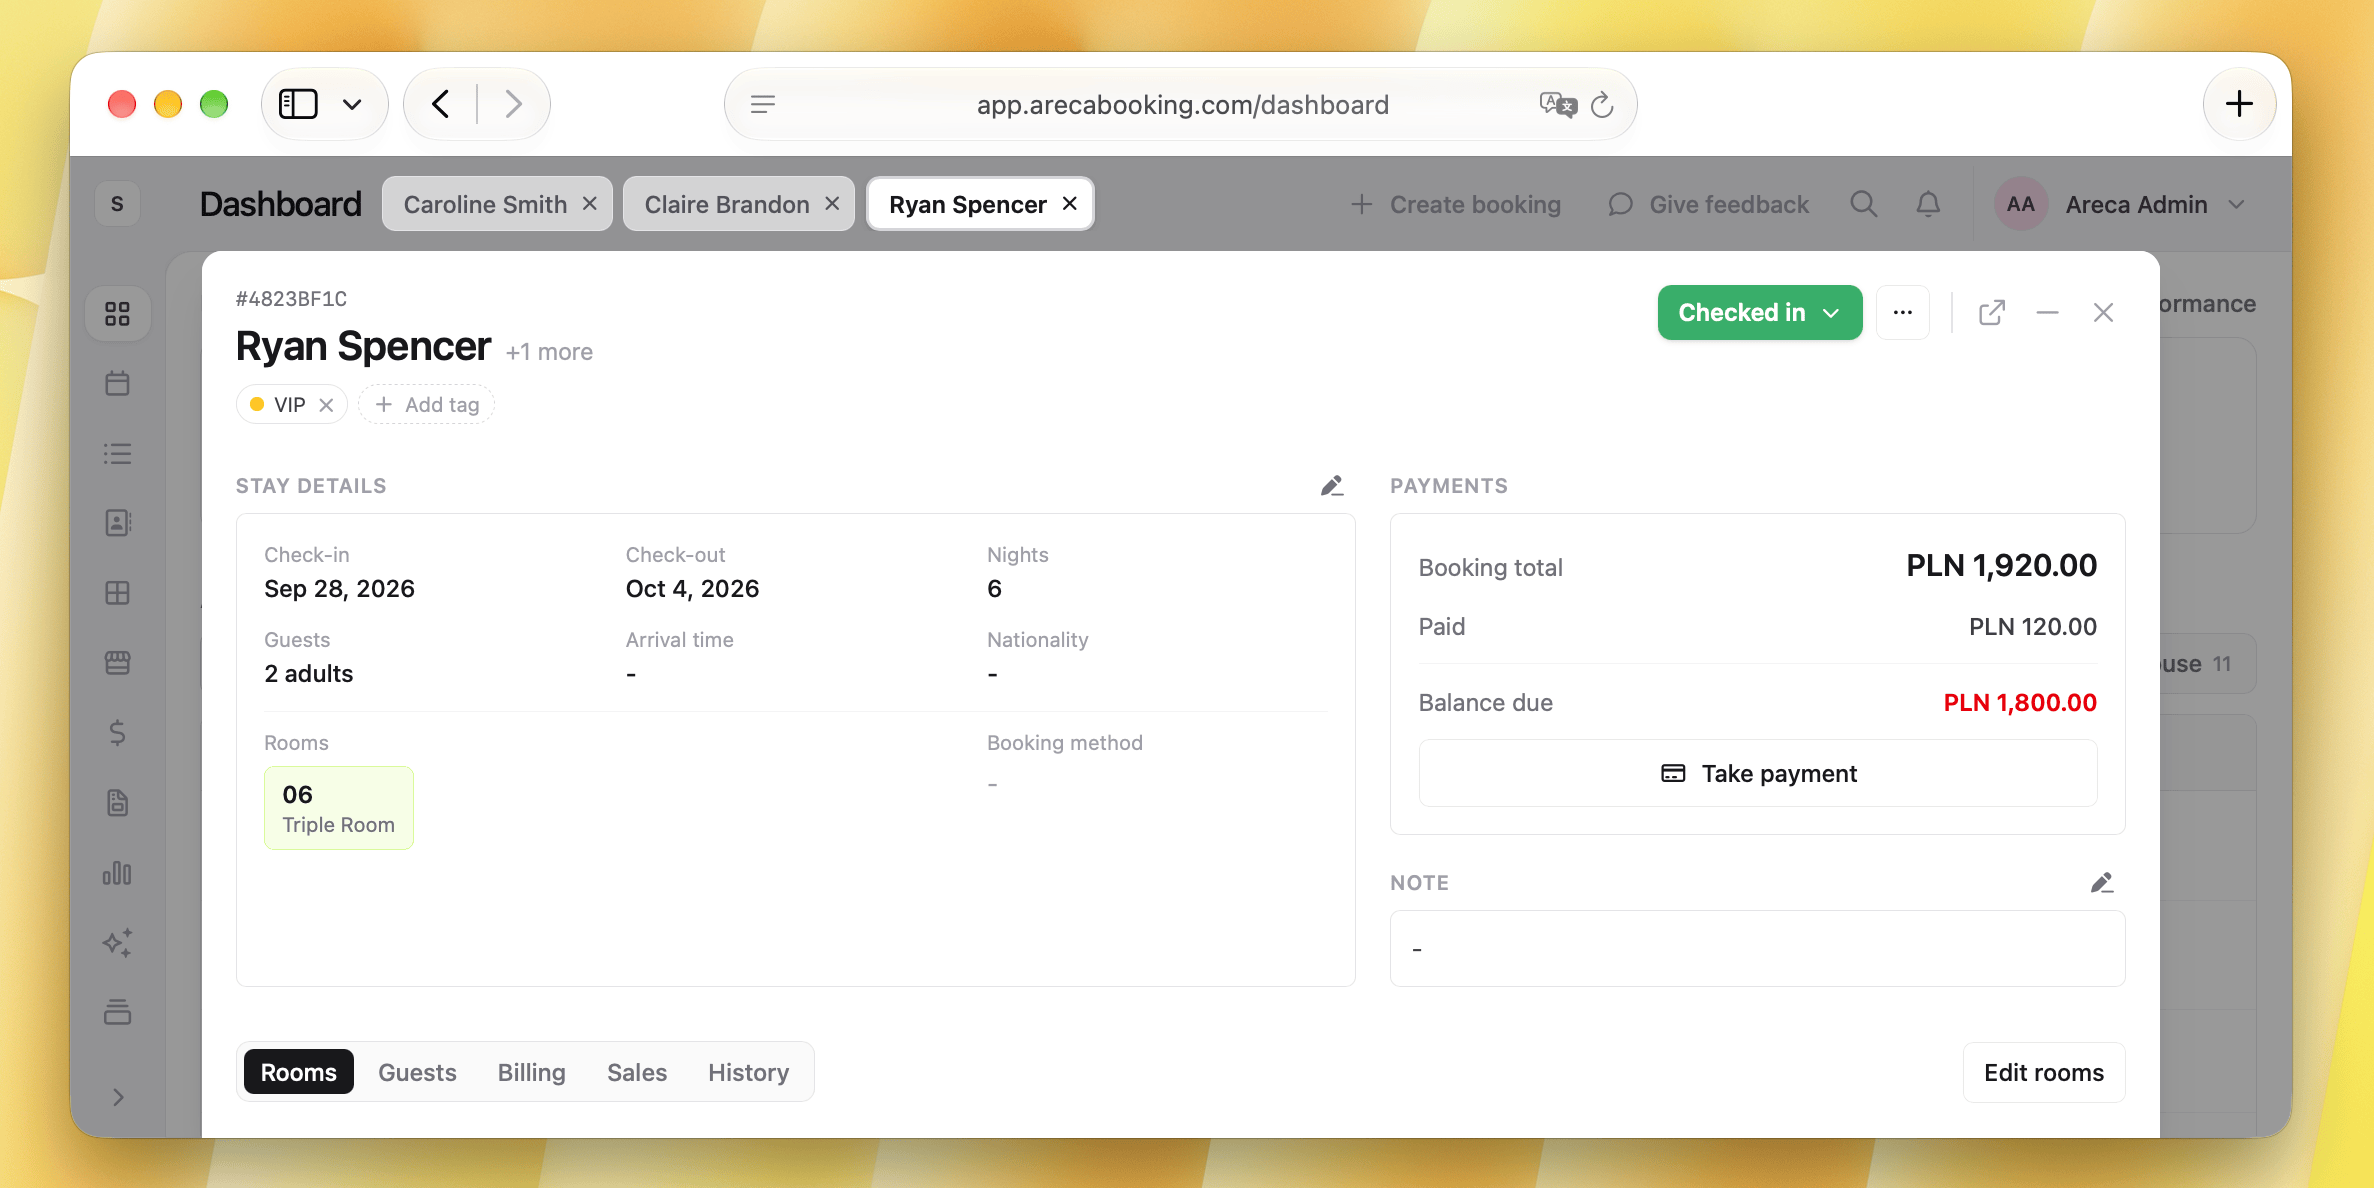
Task: Close the Claire Brandon tab
Action: click(x=832, y=204)
